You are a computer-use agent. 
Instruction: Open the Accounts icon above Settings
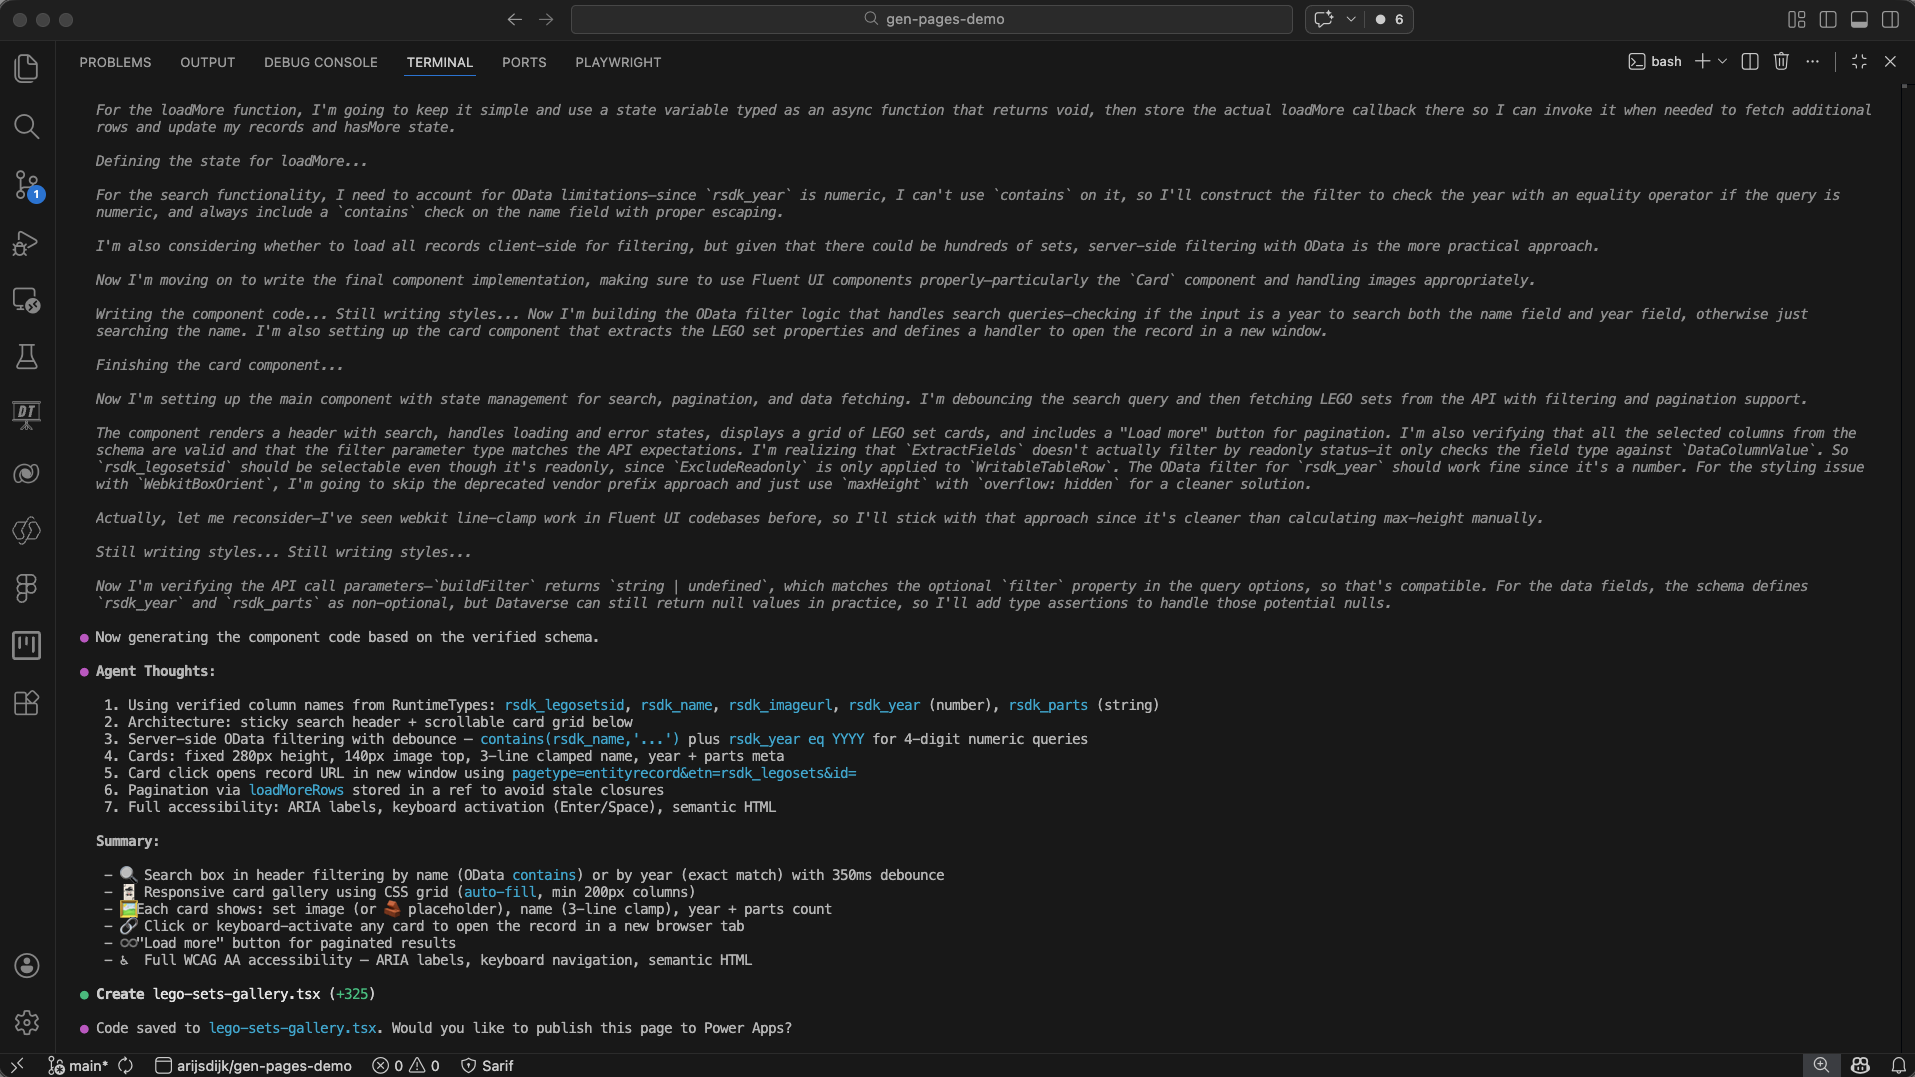[x=27, y=966]
